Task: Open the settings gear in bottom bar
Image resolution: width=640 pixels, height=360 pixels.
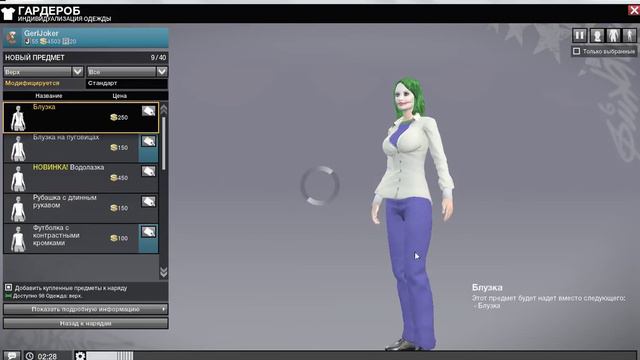Action: tap(80, 356)
